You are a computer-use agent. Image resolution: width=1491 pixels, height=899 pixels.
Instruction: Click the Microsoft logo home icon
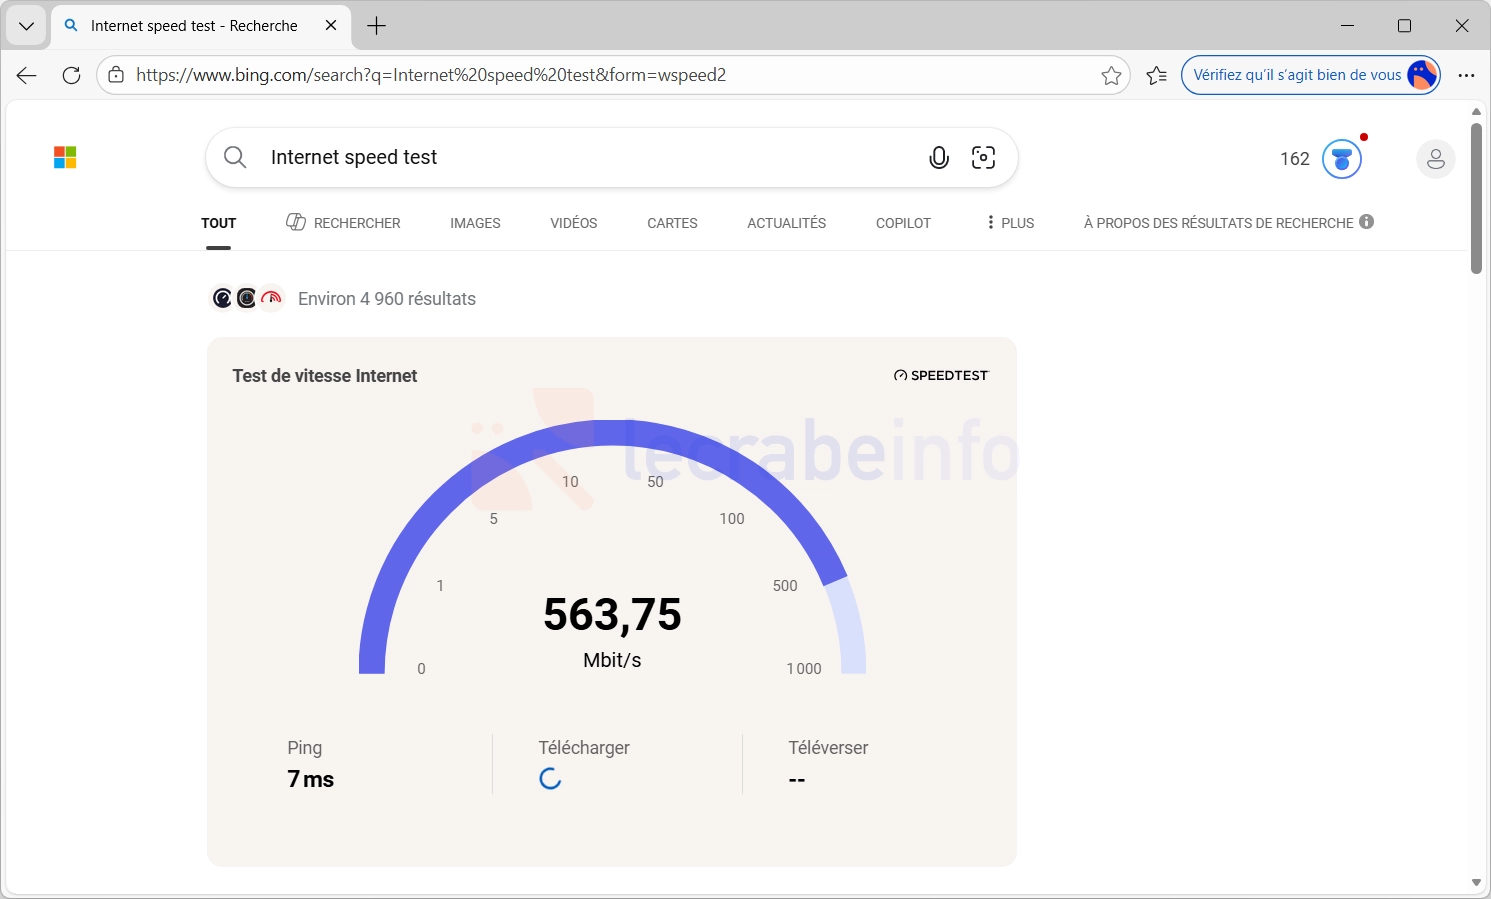(x=65, y=158)
